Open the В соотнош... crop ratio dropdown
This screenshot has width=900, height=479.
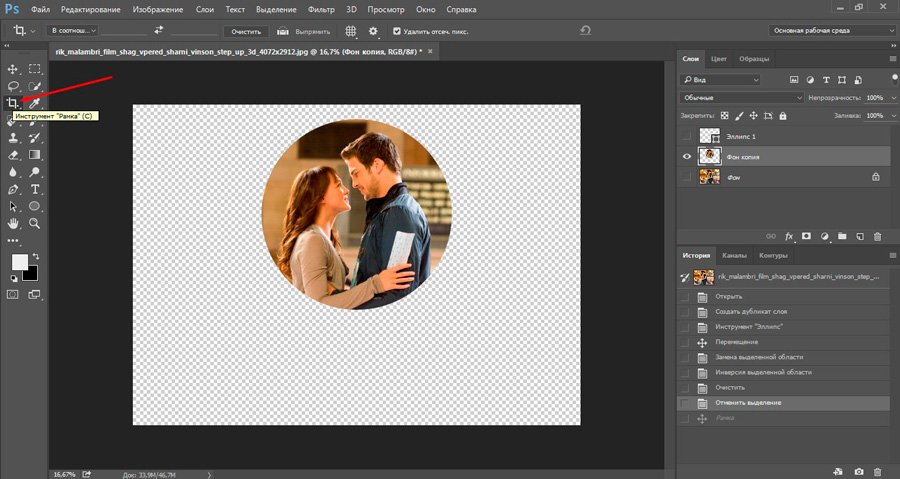[x=71, y=31]
